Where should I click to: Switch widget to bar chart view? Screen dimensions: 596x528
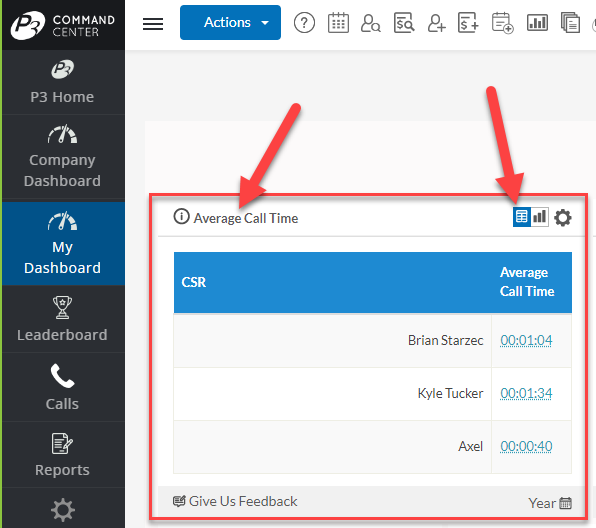540,217
